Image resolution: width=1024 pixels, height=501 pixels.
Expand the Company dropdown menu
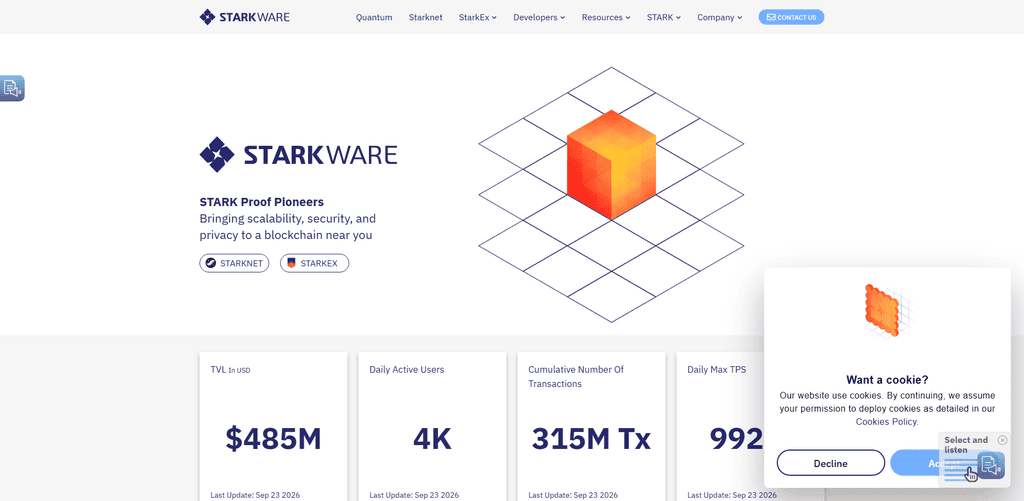pyautogui.click(x=720, y=18)
